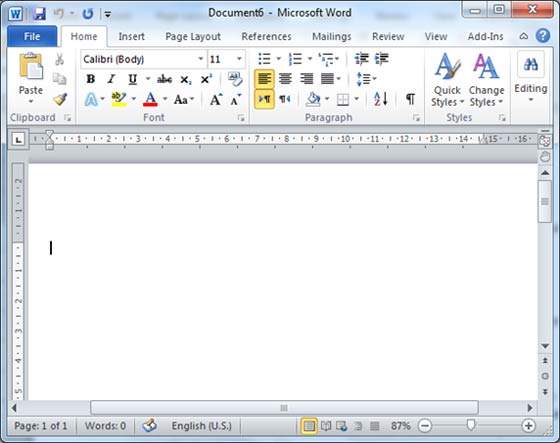
Task: Open borders dropdown arrow
Action: pos(356,99)
